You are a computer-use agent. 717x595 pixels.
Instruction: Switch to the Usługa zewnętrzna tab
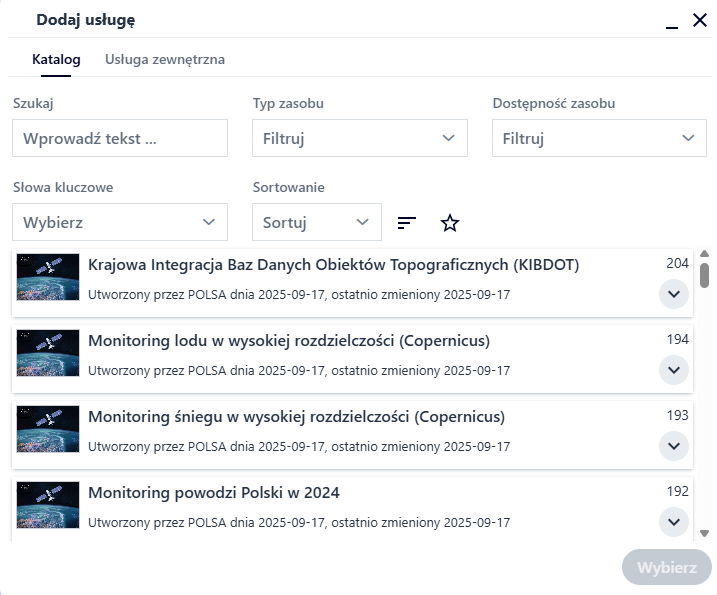pos(165,59)
